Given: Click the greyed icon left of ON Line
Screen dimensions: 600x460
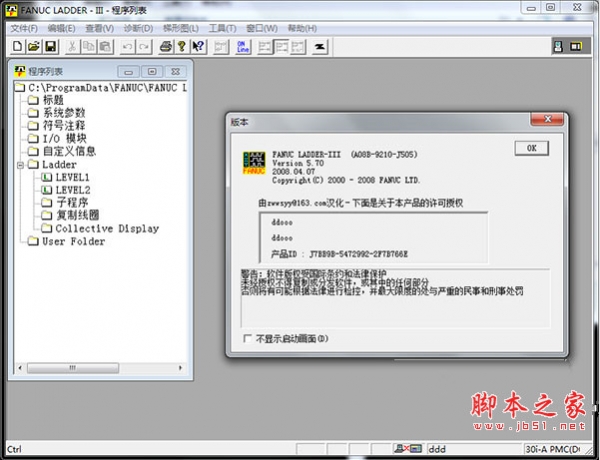Looking at the screenshot, I should point(220,47).
